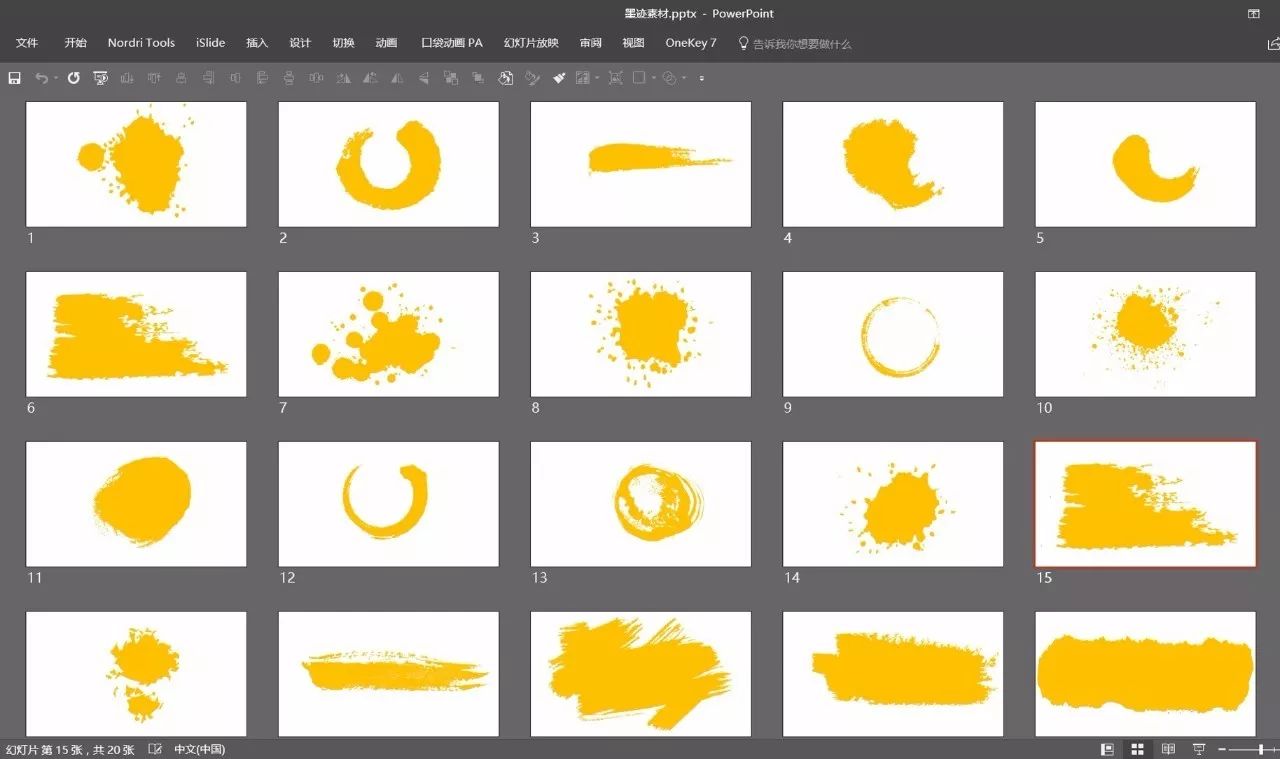Image resolution: width=1280 pixels, height=759 pixels.
Task: Select slide 9 thin ring thumbnail
Action: [x=893, y=334]
